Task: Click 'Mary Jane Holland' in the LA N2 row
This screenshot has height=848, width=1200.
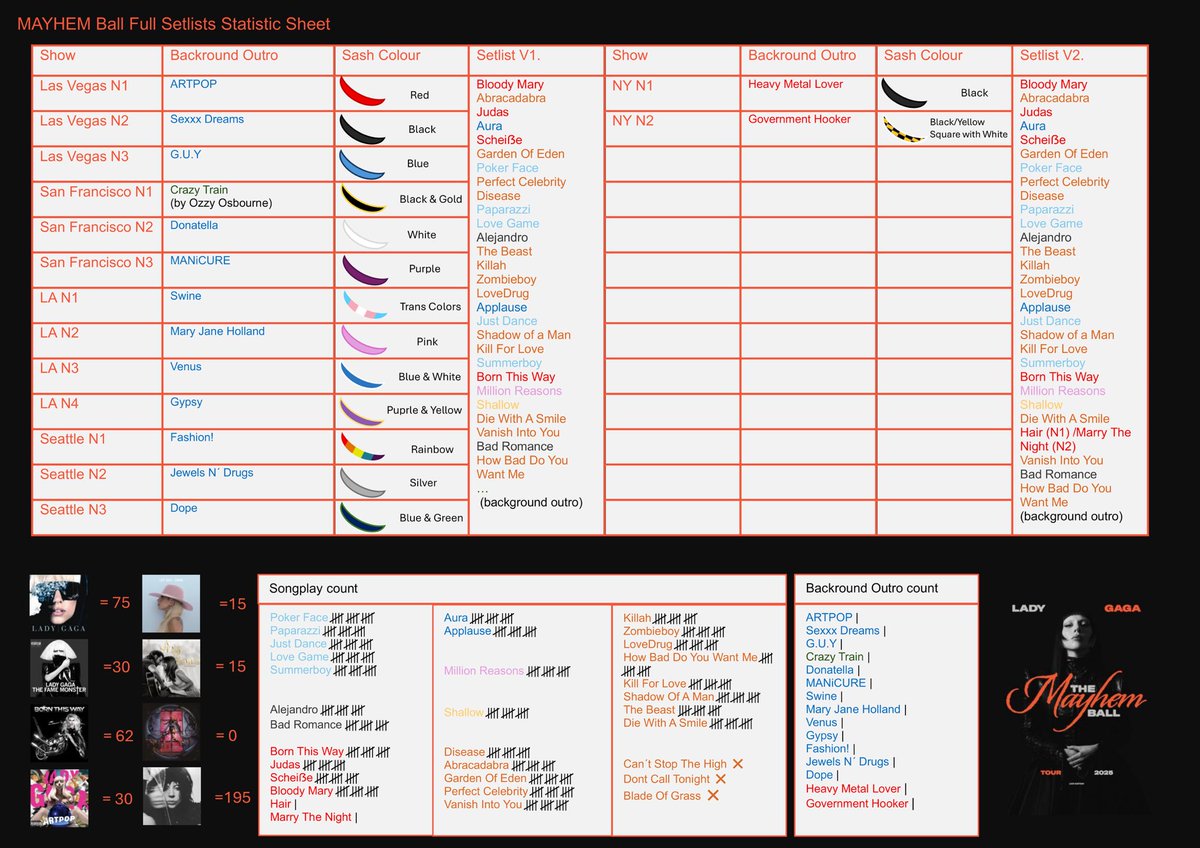Action: 217,331
